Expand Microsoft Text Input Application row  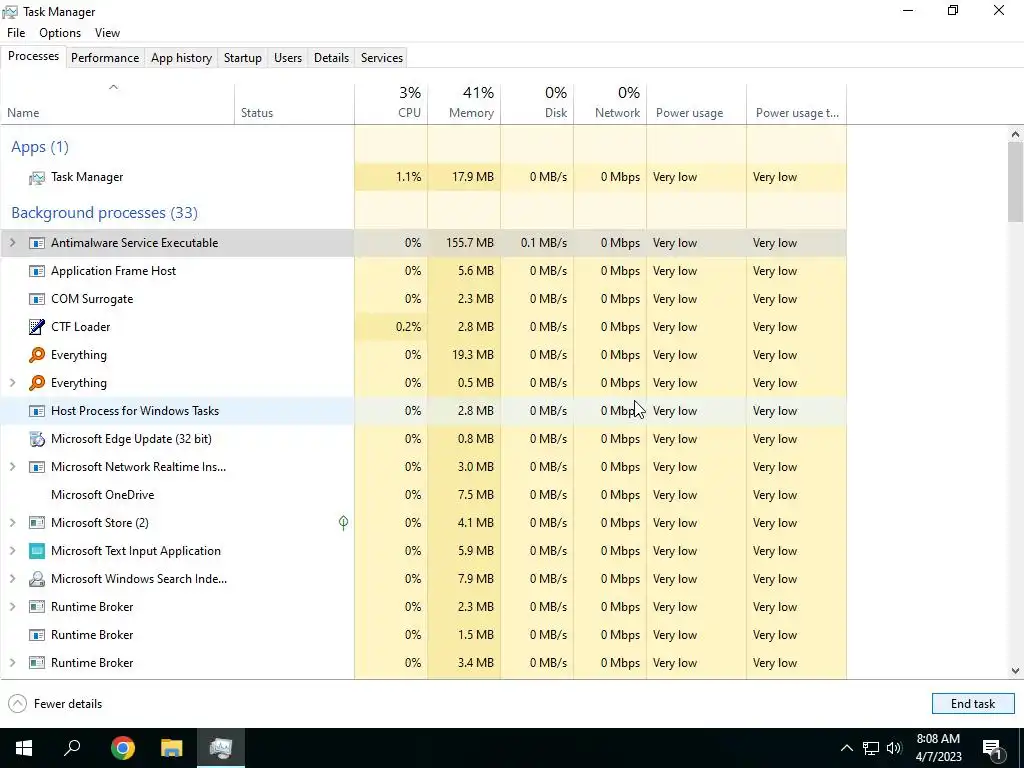(12, 551)
